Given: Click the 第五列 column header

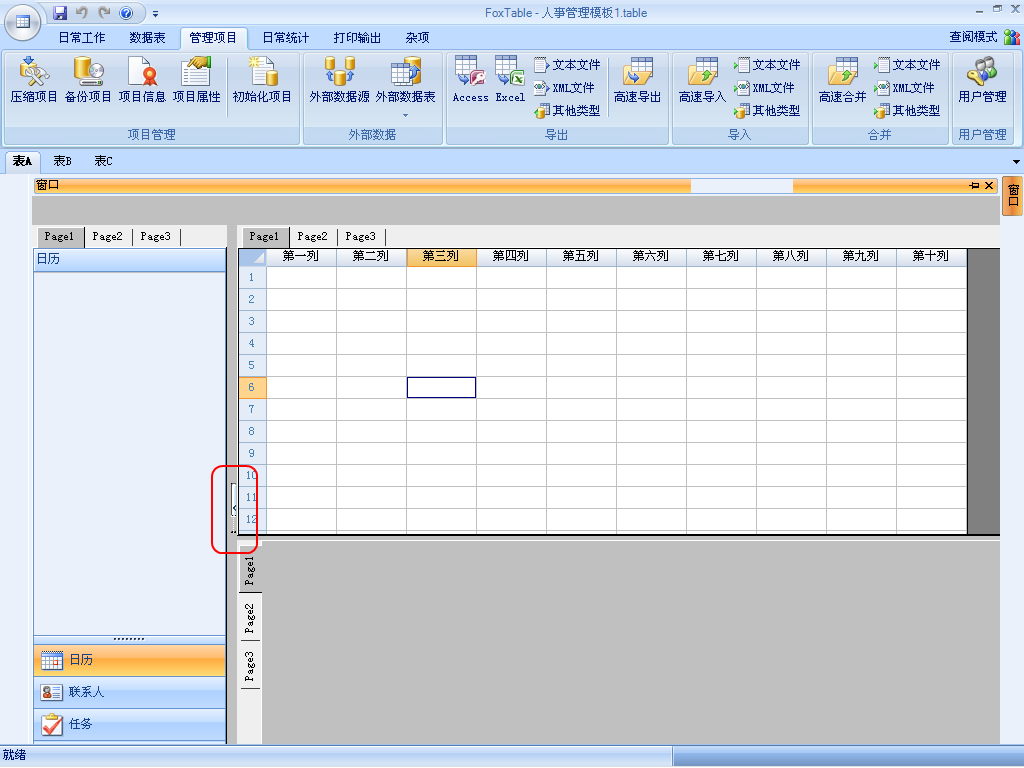Looking at the screenshot, I should tap(581, 257).
